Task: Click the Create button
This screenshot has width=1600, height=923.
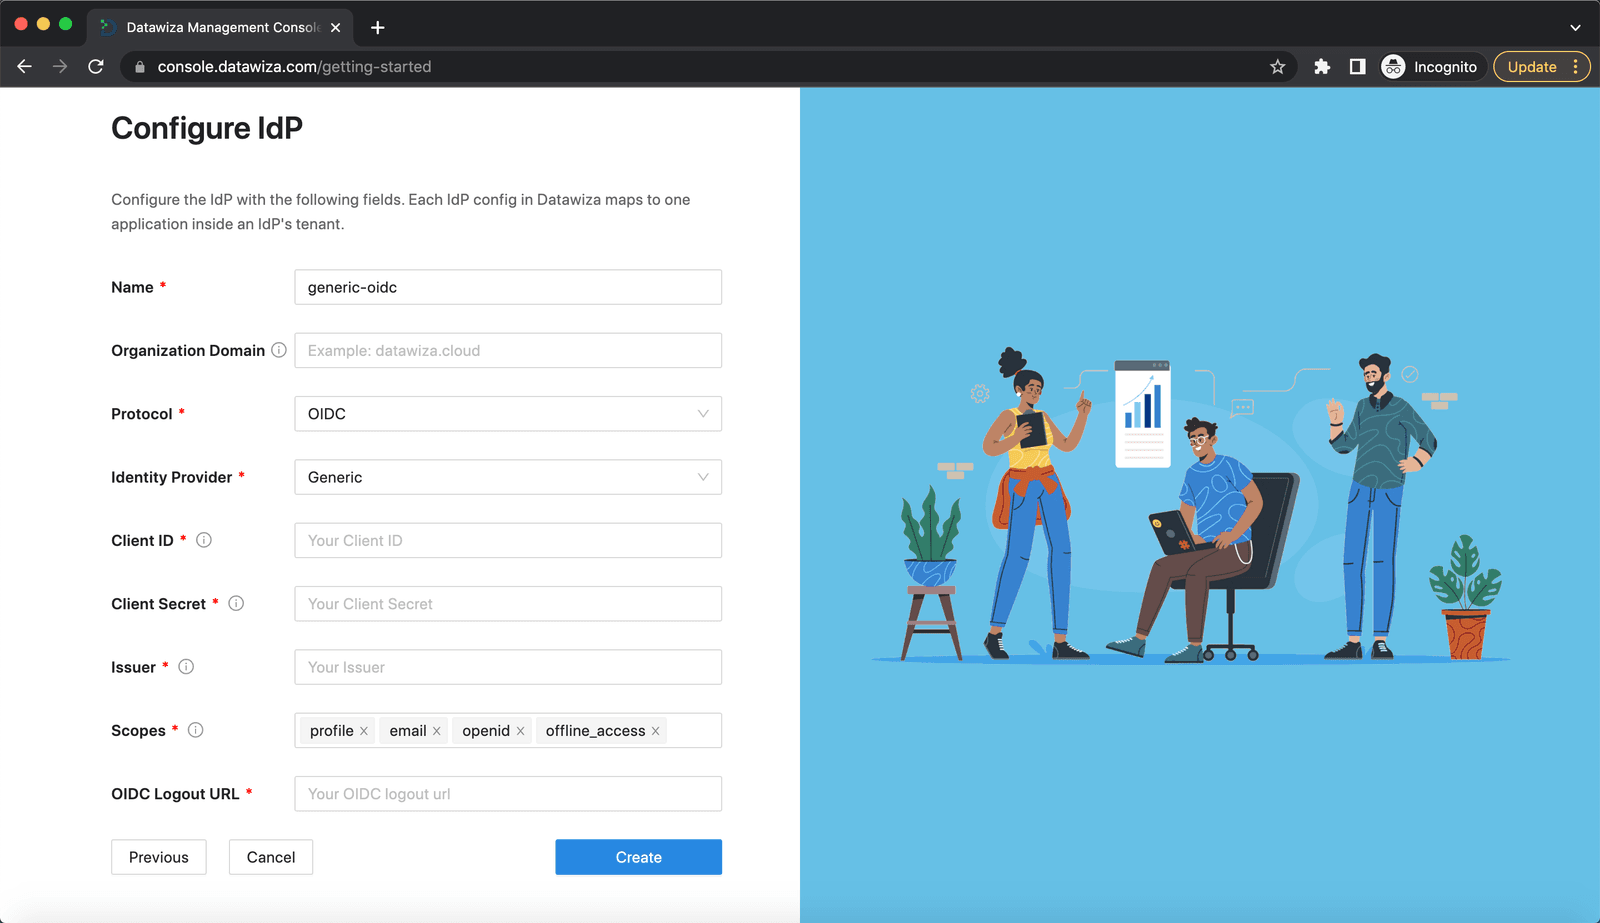Action: tap(639, 857)
